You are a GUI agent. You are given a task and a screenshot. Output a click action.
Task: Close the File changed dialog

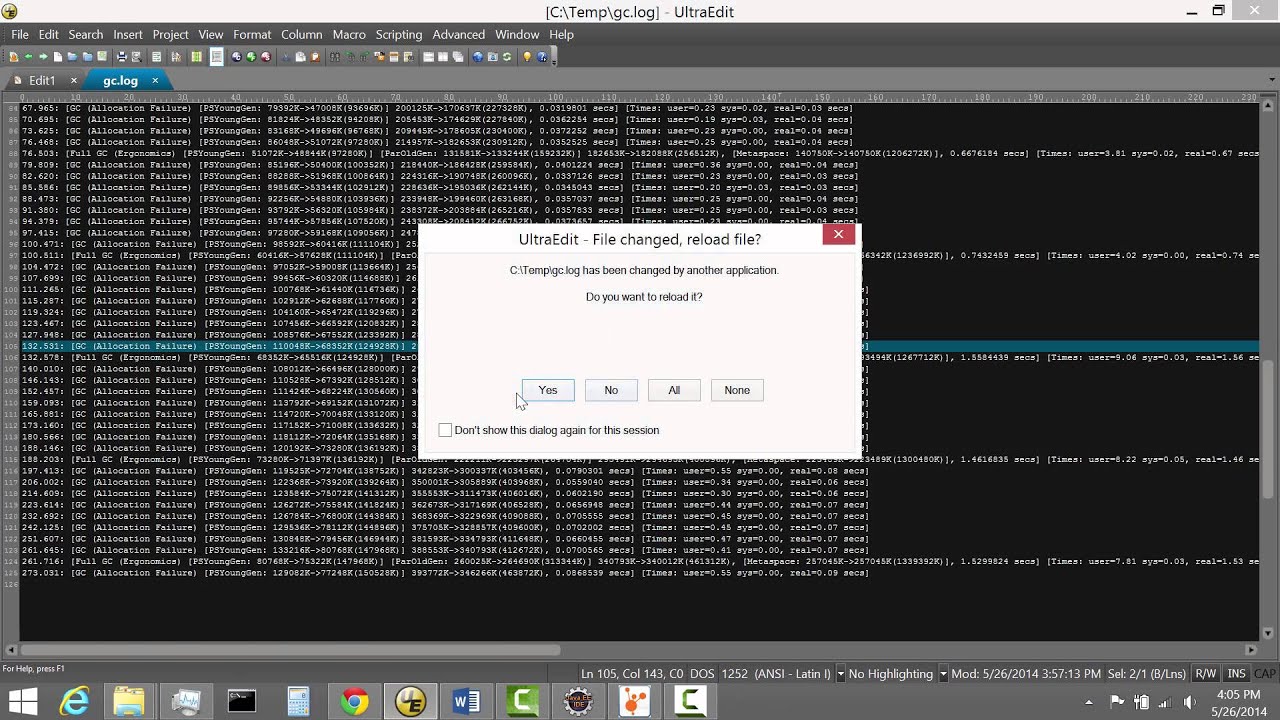click(838, 234)
